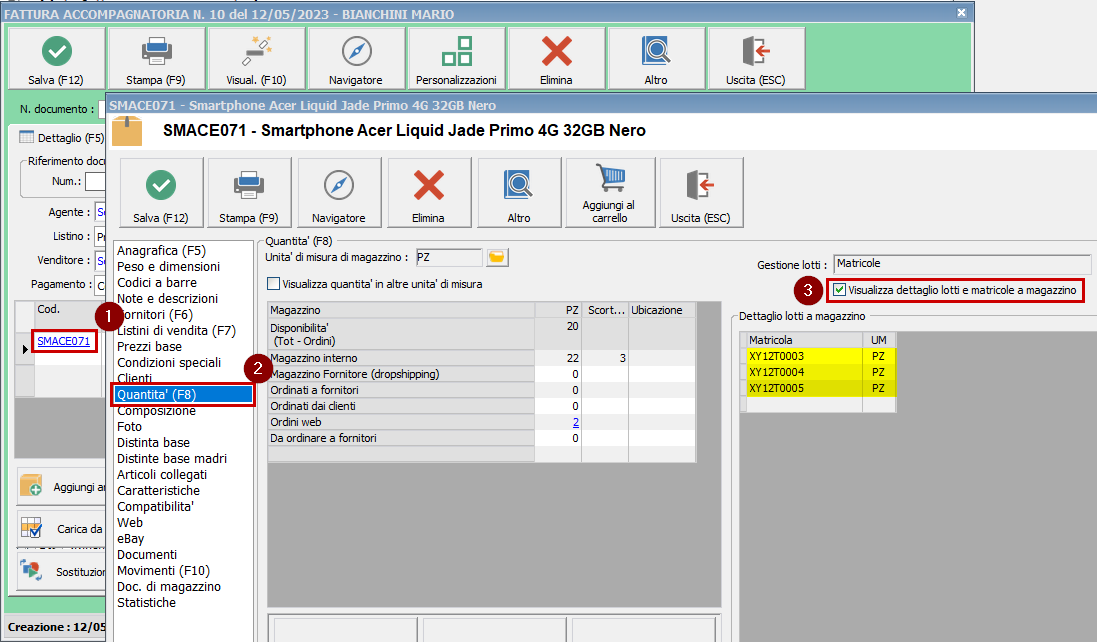The width and height of the screenshot is (1097, 642).
Task: Exit the article window with Uscita (ESC)
Action: pos(701,192)
